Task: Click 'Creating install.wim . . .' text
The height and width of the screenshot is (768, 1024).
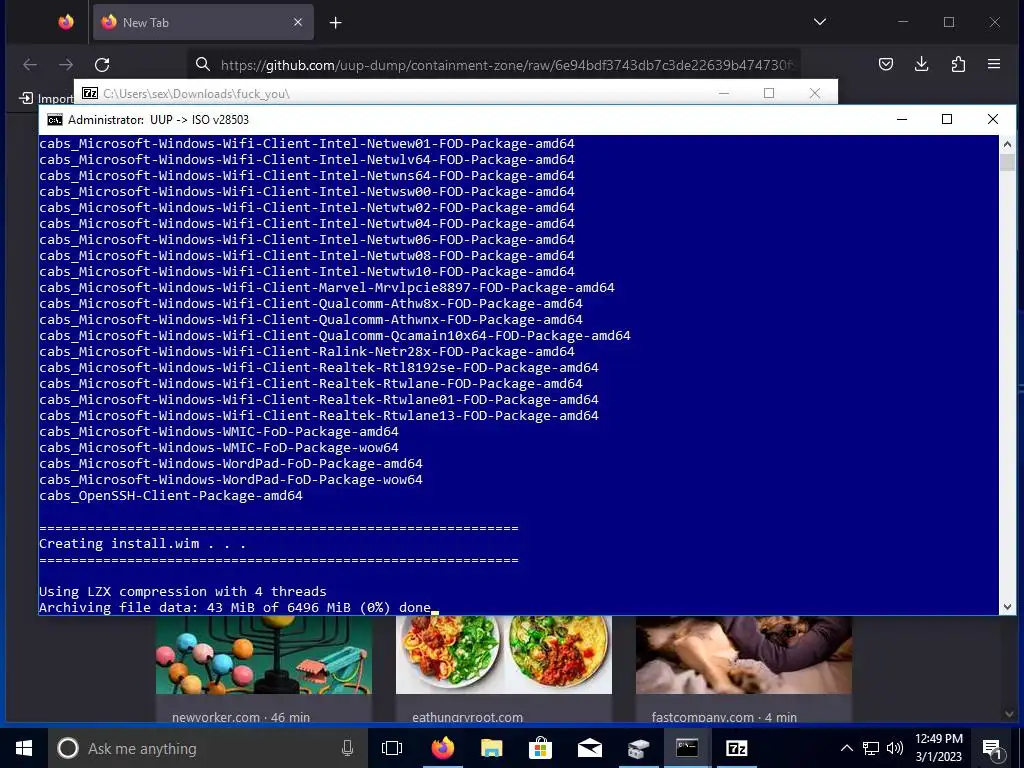Action: (142, 543)
